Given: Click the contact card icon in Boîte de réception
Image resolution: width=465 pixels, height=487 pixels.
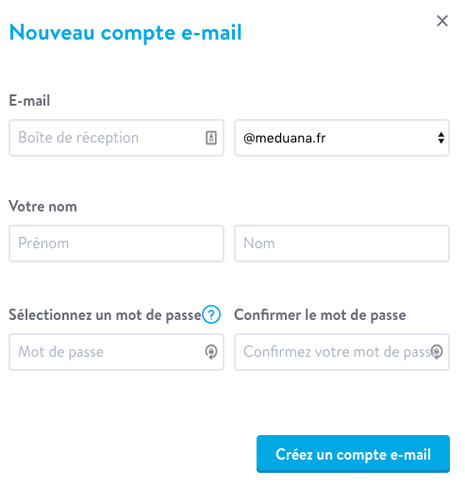Looking at the screenshot, I should tap(211, 138).
